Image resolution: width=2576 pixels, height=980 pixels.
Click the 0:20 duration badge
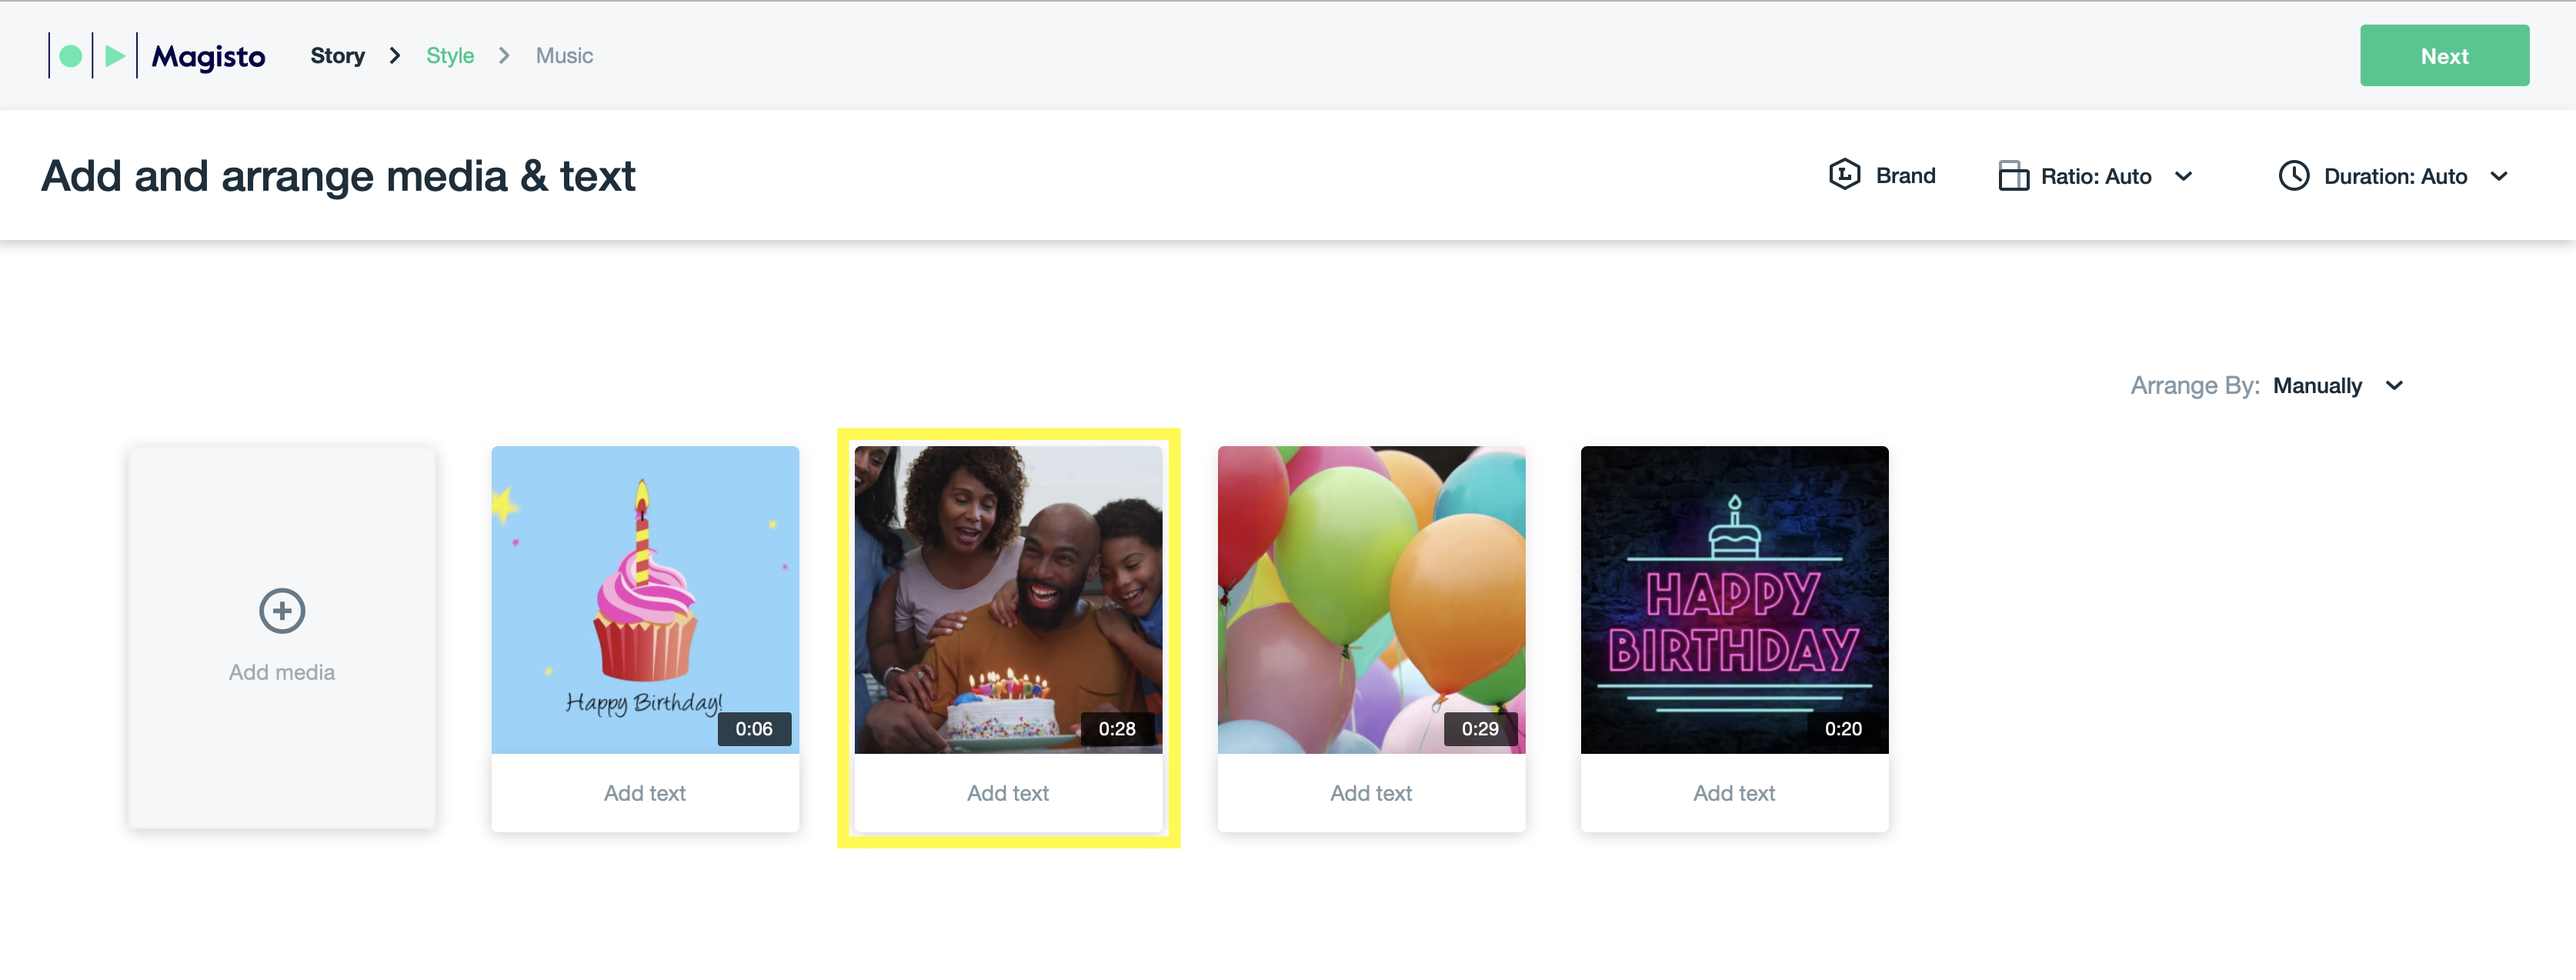coord(1843,729)
